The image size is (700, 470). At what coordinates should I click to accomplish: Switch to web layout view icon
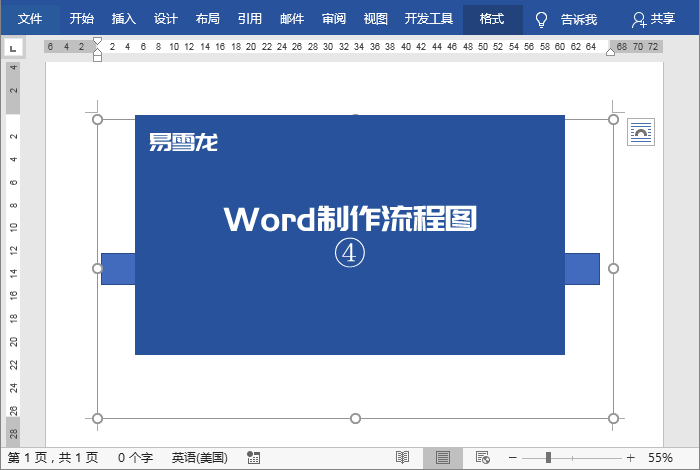point(483,458)
